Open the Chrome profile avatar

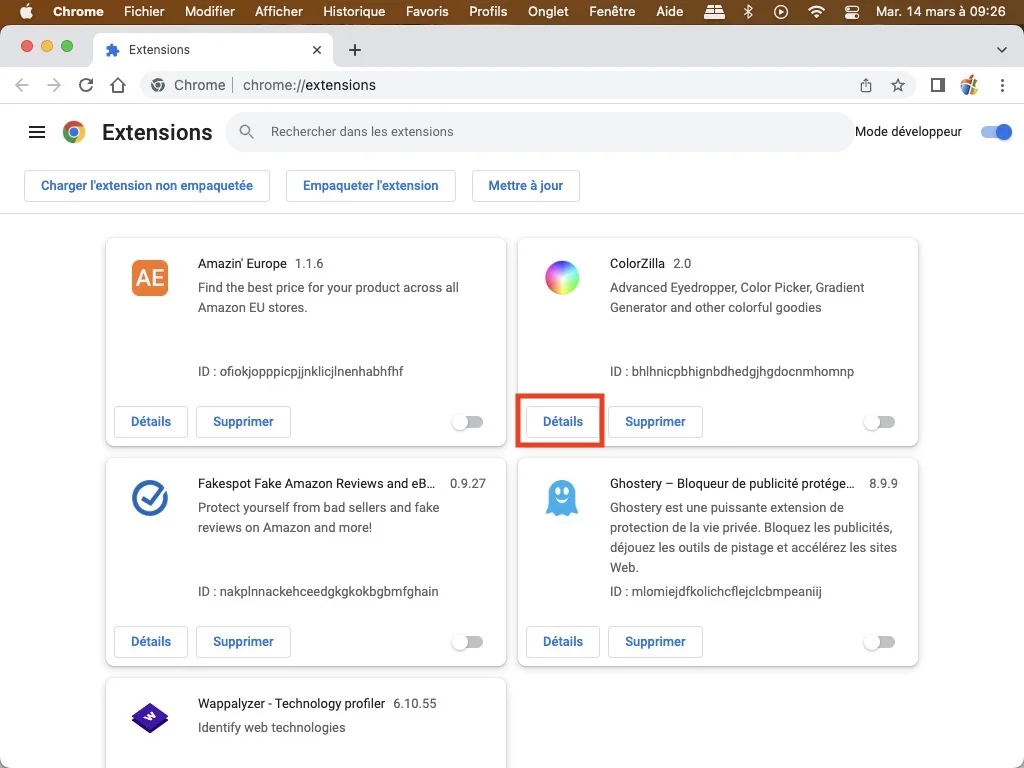[x=970, y=85]
